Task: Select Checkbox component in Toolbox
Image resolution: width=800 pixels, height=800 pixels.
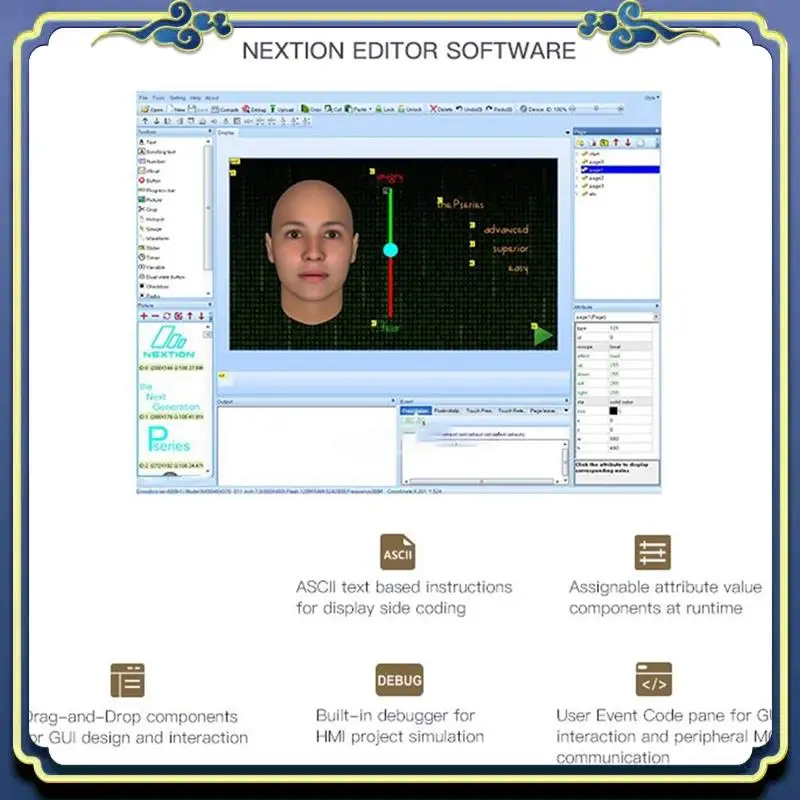Action: pos(154,287)
